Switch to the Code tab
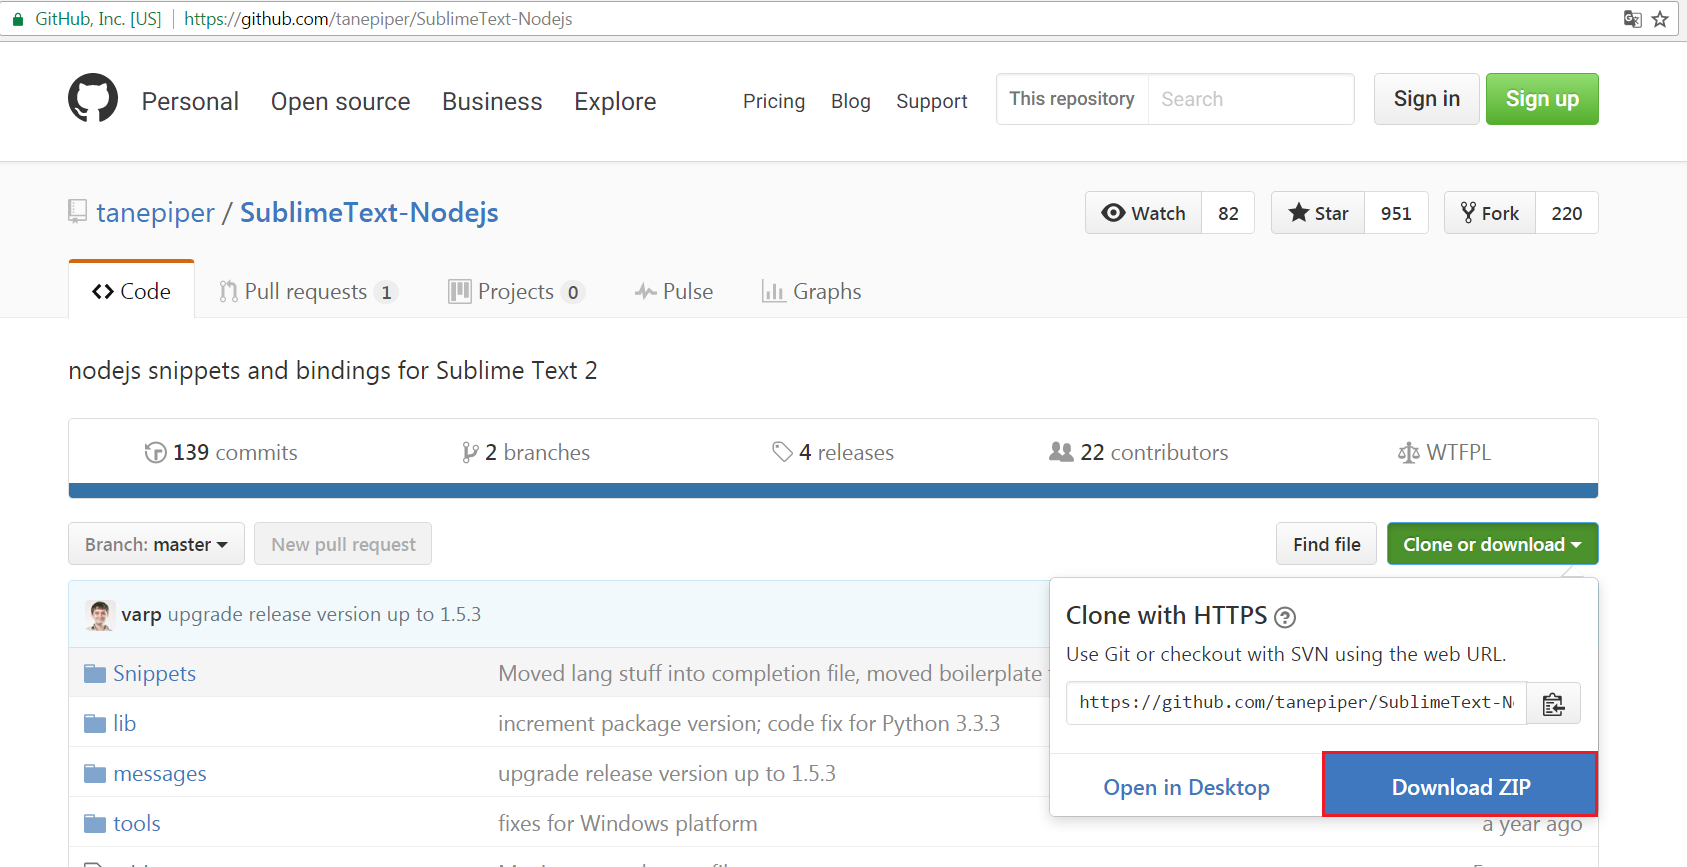Screen dimensions: 1687x867 point(131,291)
